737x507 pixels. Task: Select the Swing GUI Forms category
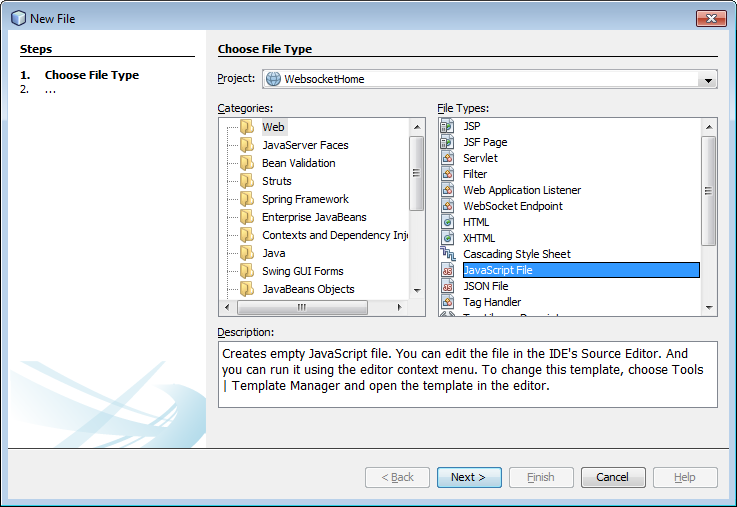pos(303,271)
